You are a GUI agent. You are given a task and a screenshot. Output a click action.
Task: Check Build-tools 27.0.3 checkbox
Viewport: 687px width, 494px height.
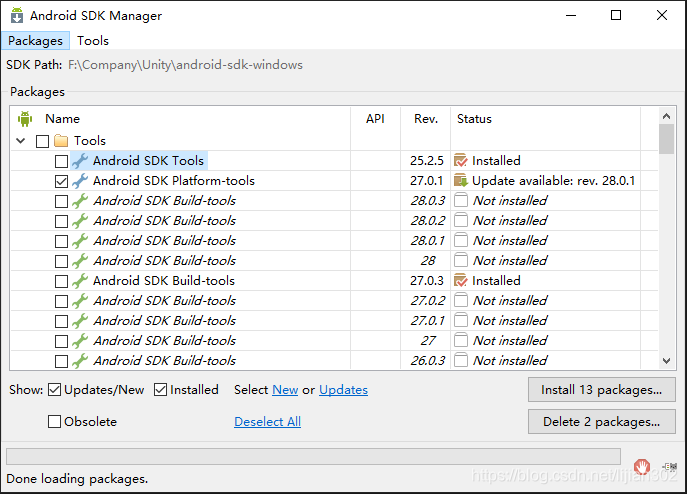61,281
